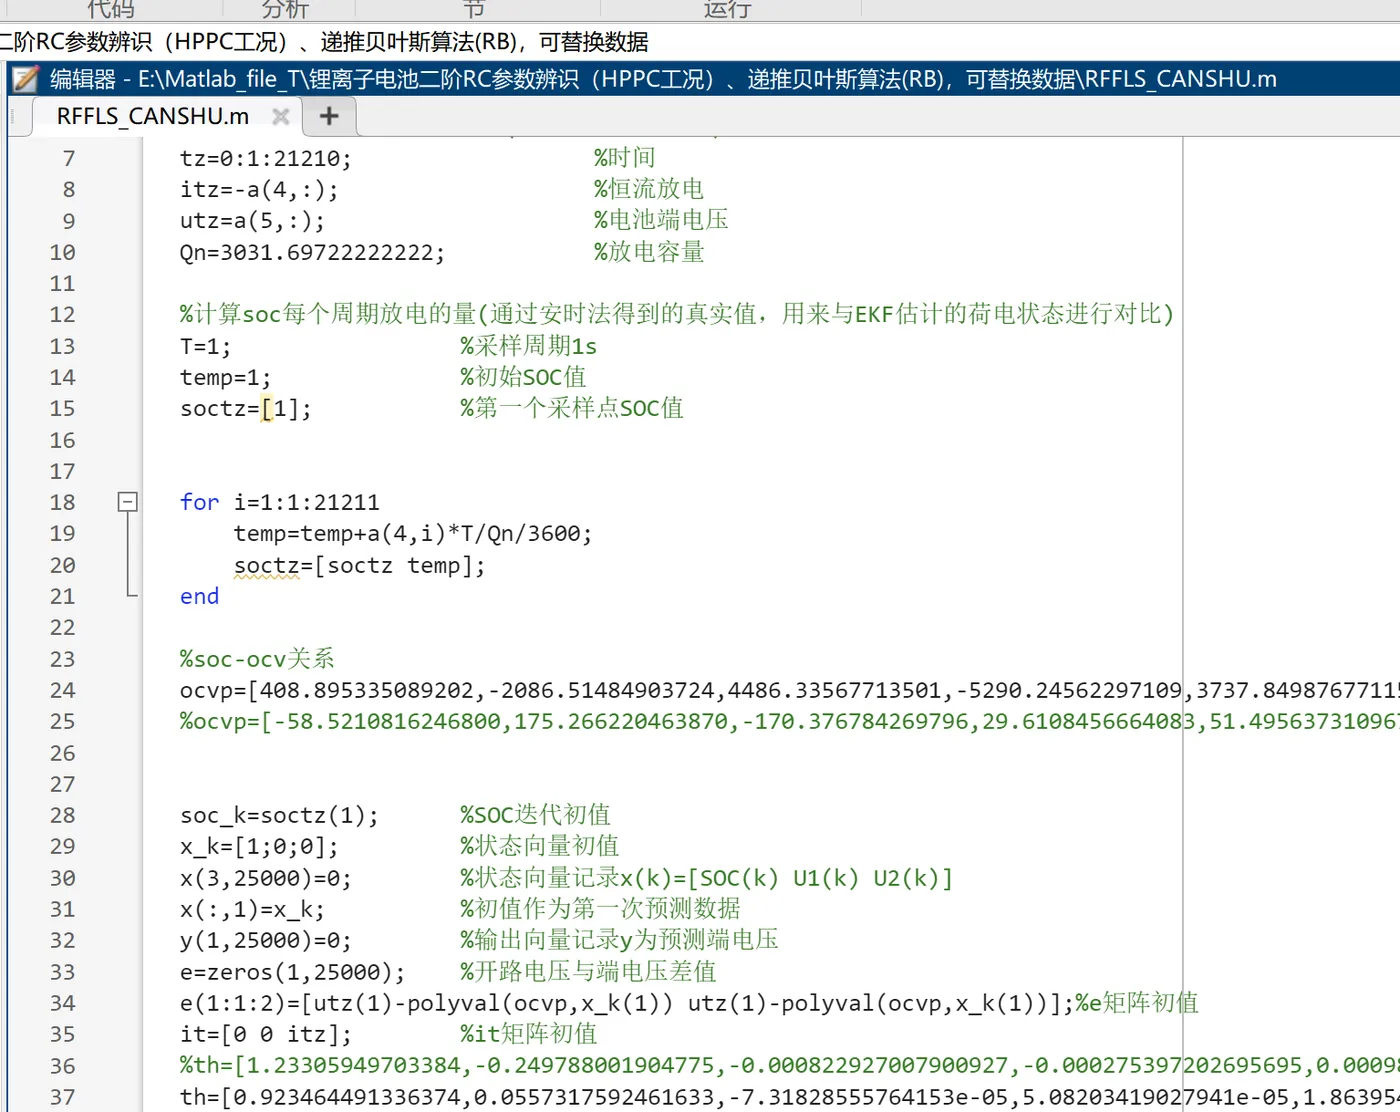Click the '%初值作为第一次预测数据' comment

(600, 909)
